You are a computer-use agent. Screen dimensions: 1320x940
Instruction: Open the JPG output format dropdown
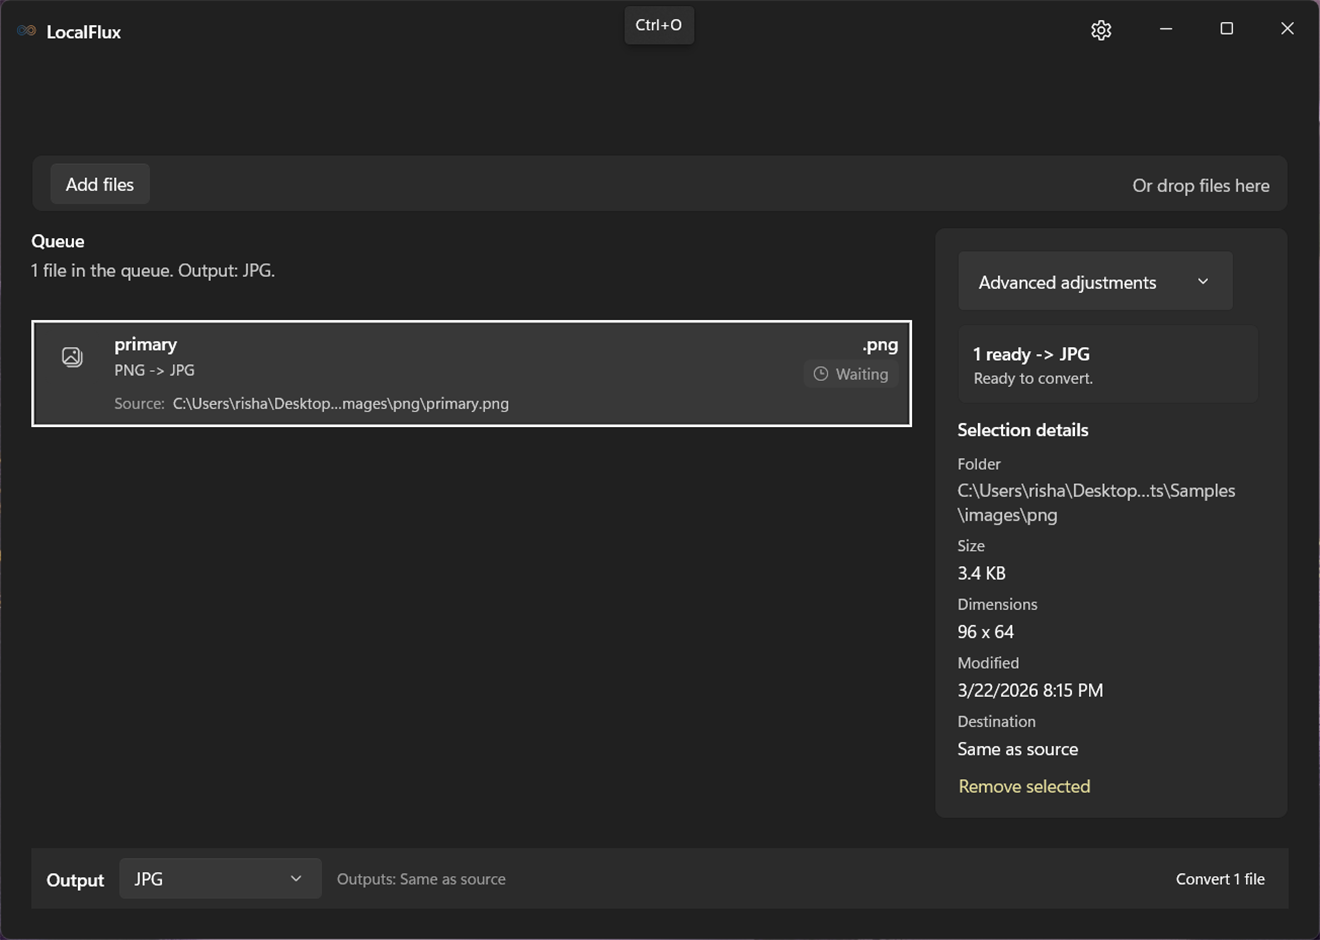(220, 878)
